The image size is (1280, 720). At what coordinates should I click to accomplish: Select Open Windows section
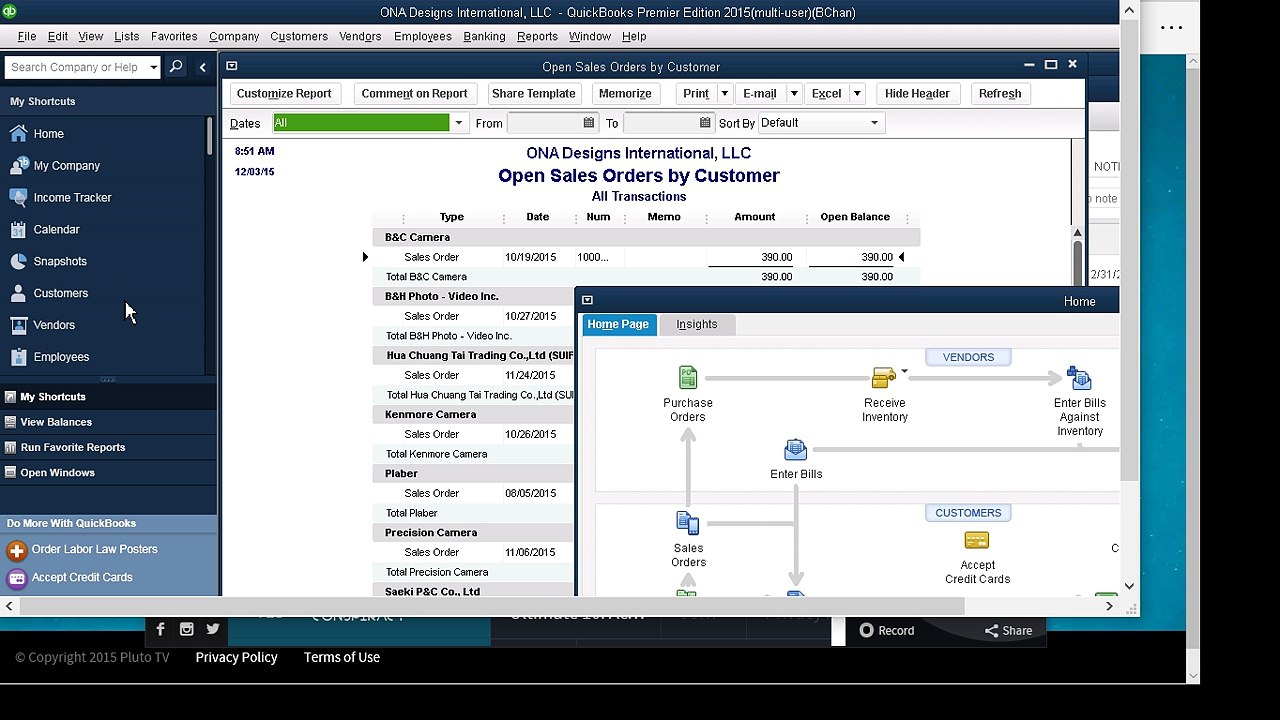pos(108,472)
